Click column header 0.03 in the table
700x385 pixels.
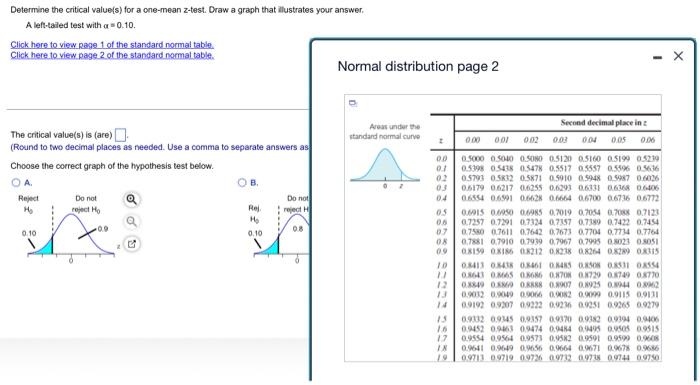(x=560, y=140)
